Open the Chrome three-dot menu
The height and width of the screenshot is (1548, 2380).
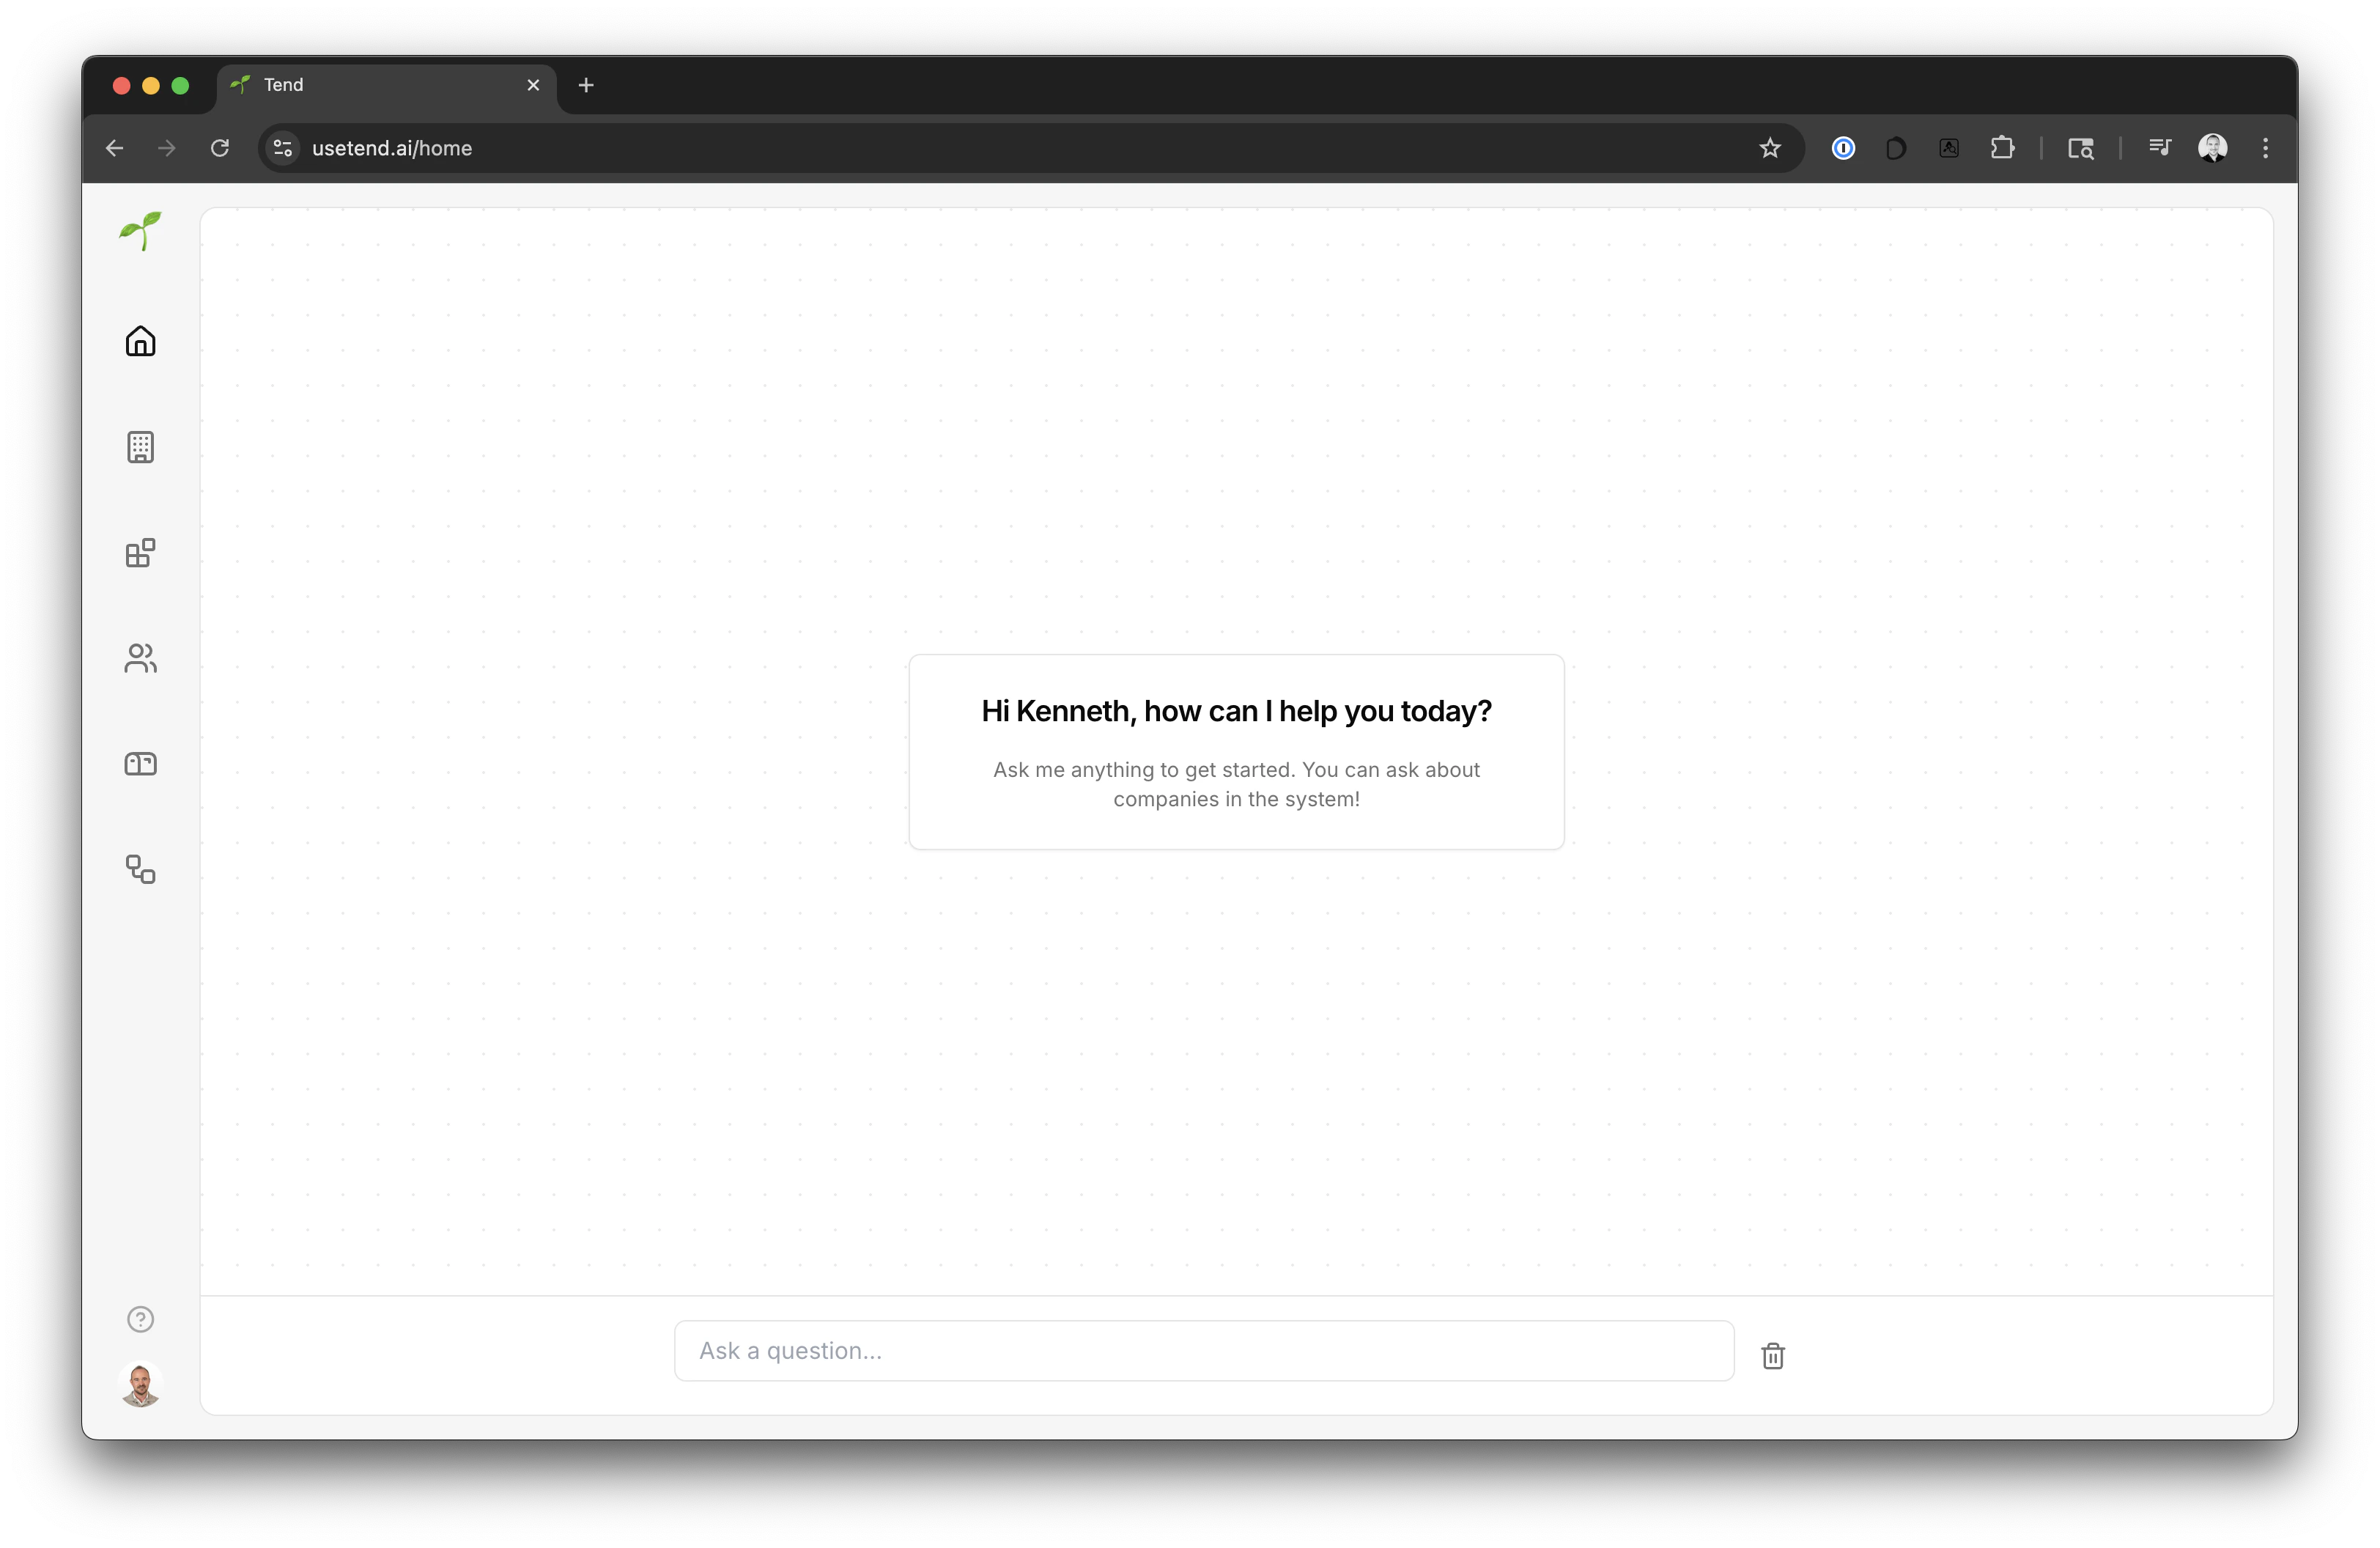pyautogui.click(x=2265, y=147)
